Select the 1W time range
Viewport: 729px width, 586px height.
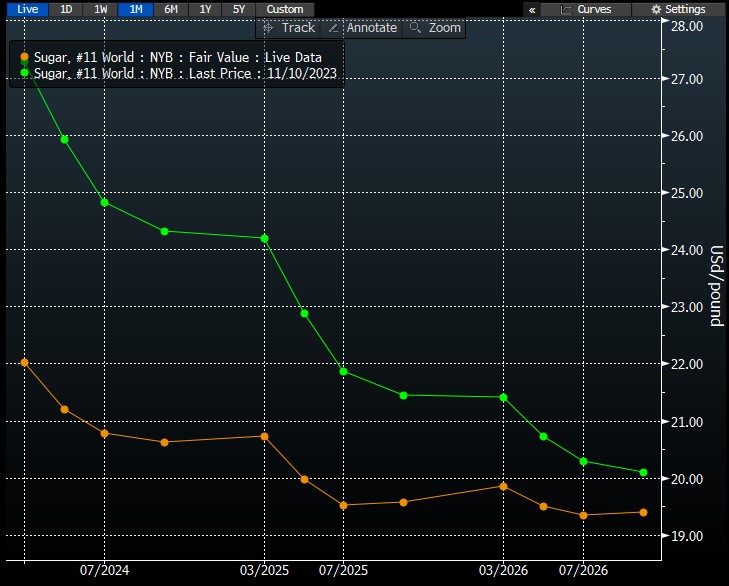click(x=99, y=9)
